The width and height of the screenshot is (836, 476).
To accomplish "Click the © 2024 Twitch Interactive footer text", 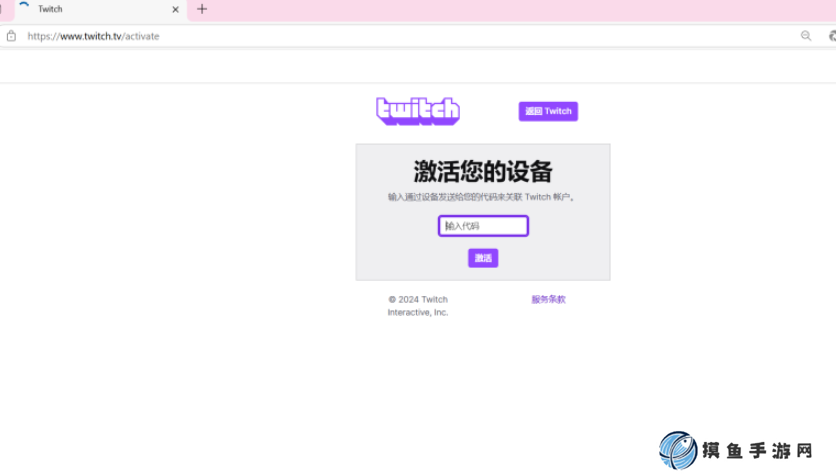I will (x=418, y=306).
